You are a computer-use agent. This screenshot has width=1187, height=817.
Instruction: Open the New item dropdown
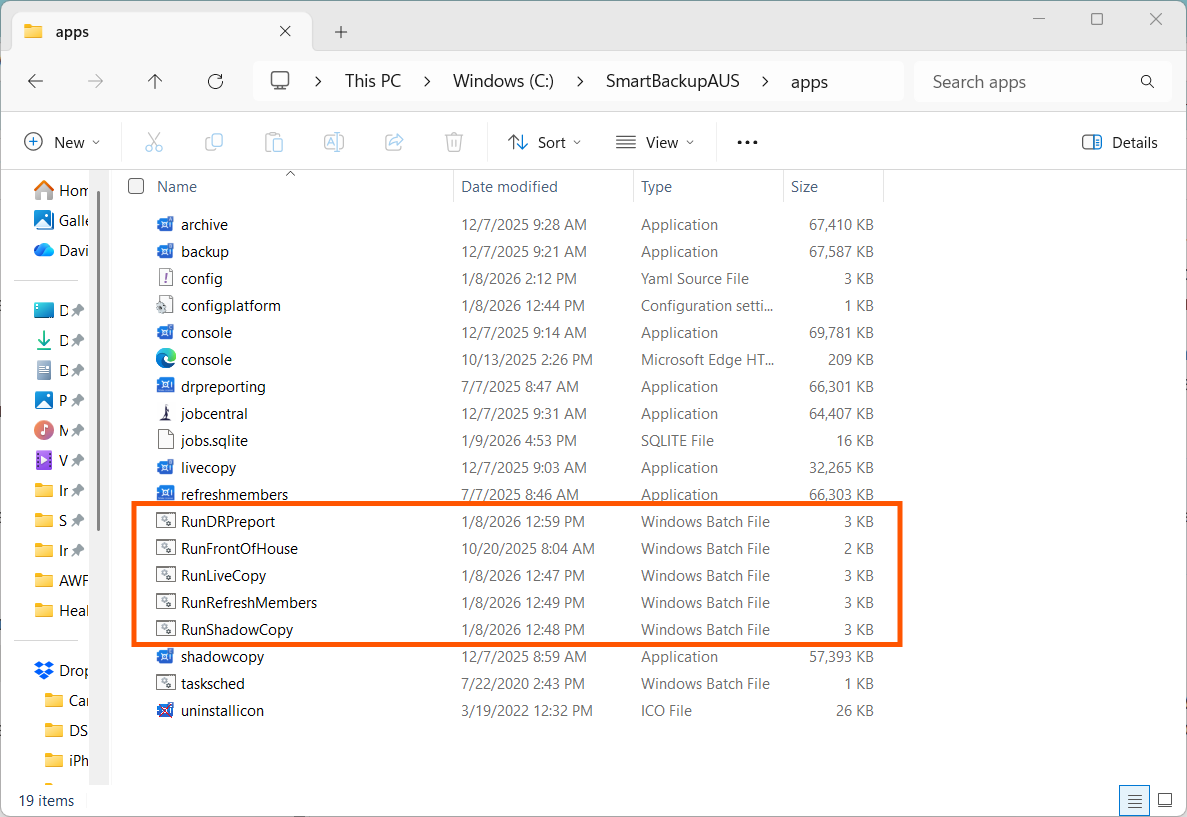tap(62, 142)
